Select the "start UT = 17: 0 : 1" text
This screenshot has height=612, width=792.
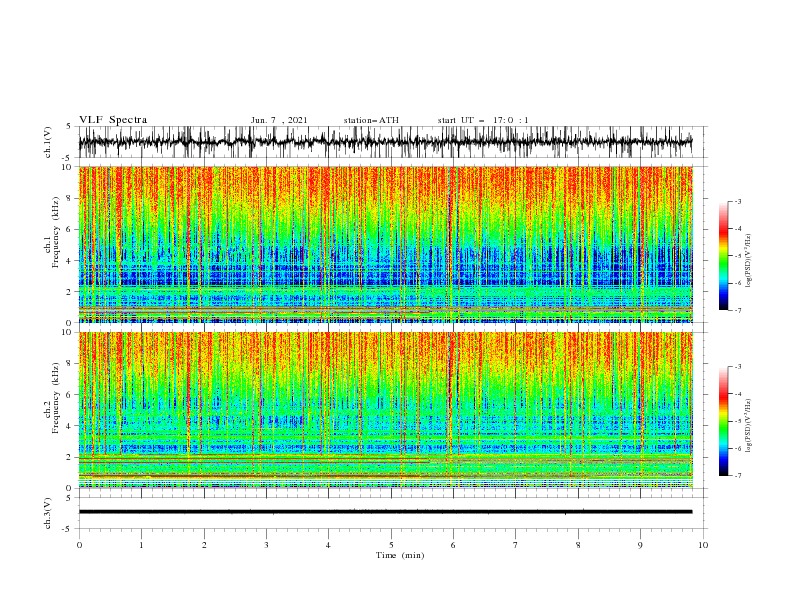pos(483,120)
